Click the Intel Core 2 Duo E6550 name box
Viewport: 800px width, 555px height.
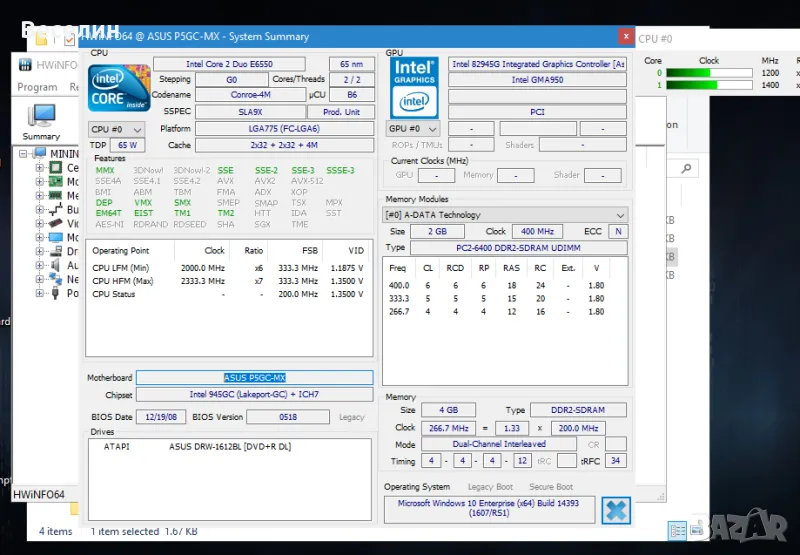coord(229,64)
